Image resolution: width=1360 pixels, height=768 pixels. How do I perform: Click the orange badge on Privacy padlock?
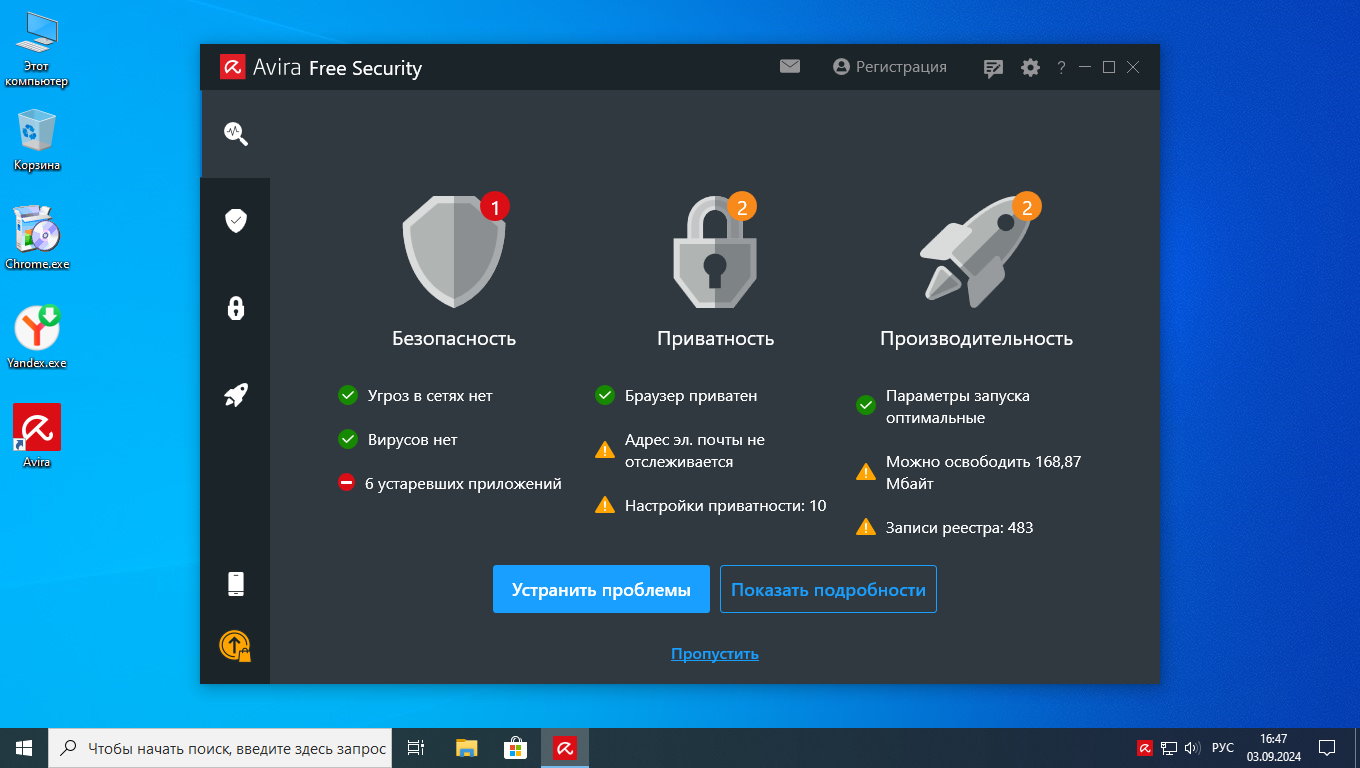742,207
